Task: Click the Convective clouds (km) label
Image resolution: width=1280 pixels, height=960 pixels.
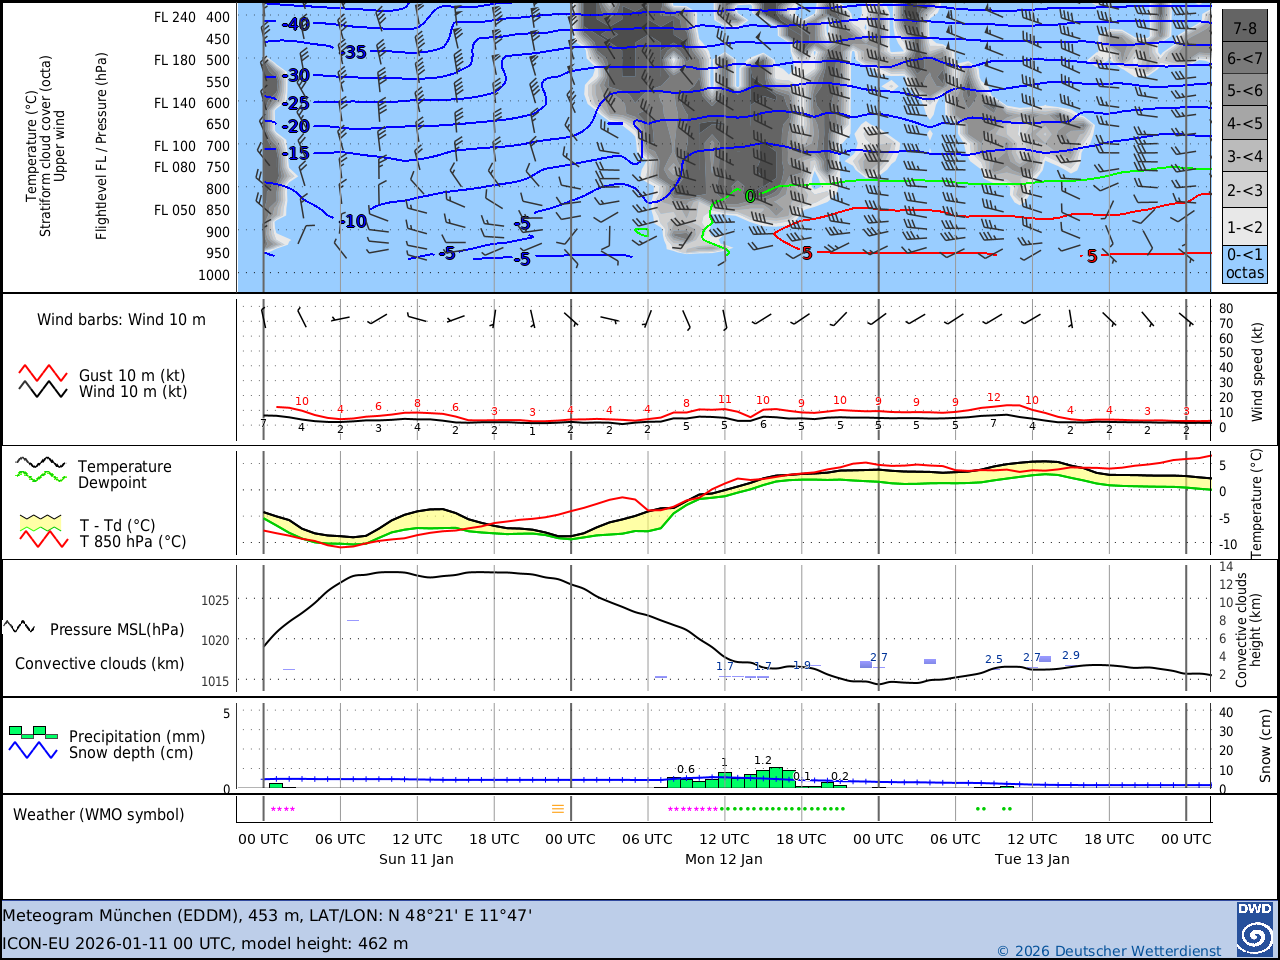Action: pyautogui.click(x=100, y=664)
